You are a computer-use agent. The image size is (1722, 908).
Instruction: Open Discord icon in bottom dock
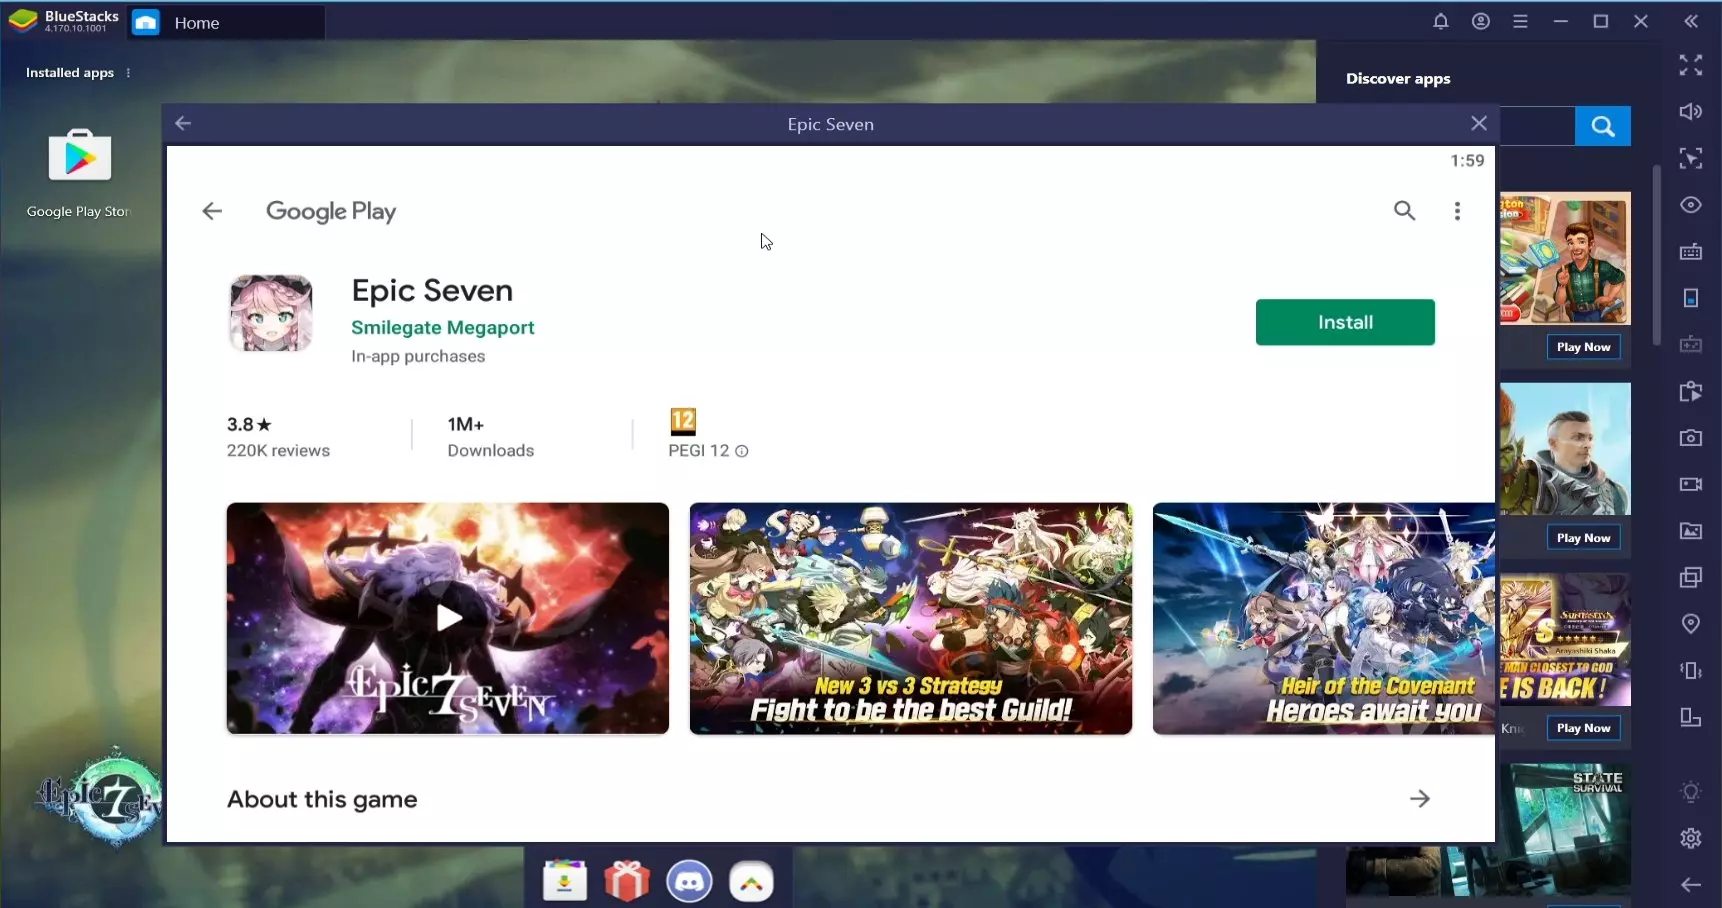point(689,882)
